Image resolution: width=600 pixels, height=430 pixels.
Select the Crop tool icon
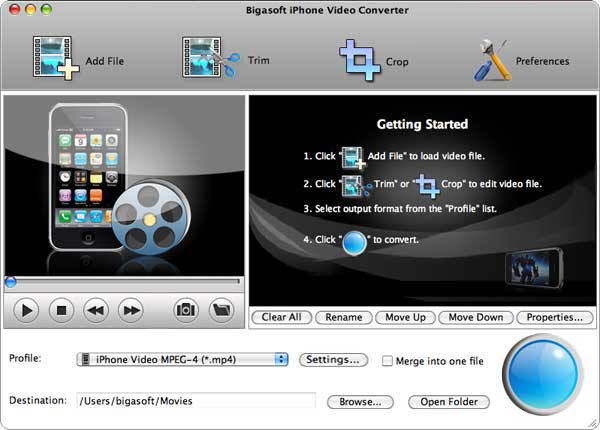coord(360,60)
